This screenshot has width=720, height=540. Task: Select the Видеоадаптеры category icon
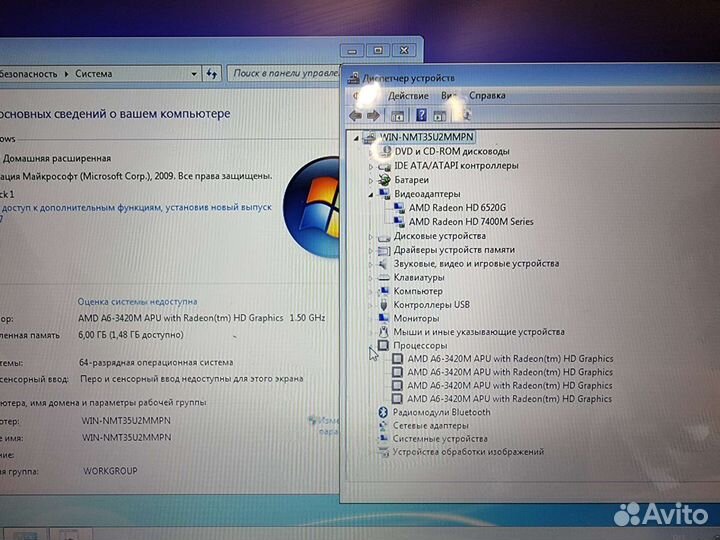(x=384, y=194)
